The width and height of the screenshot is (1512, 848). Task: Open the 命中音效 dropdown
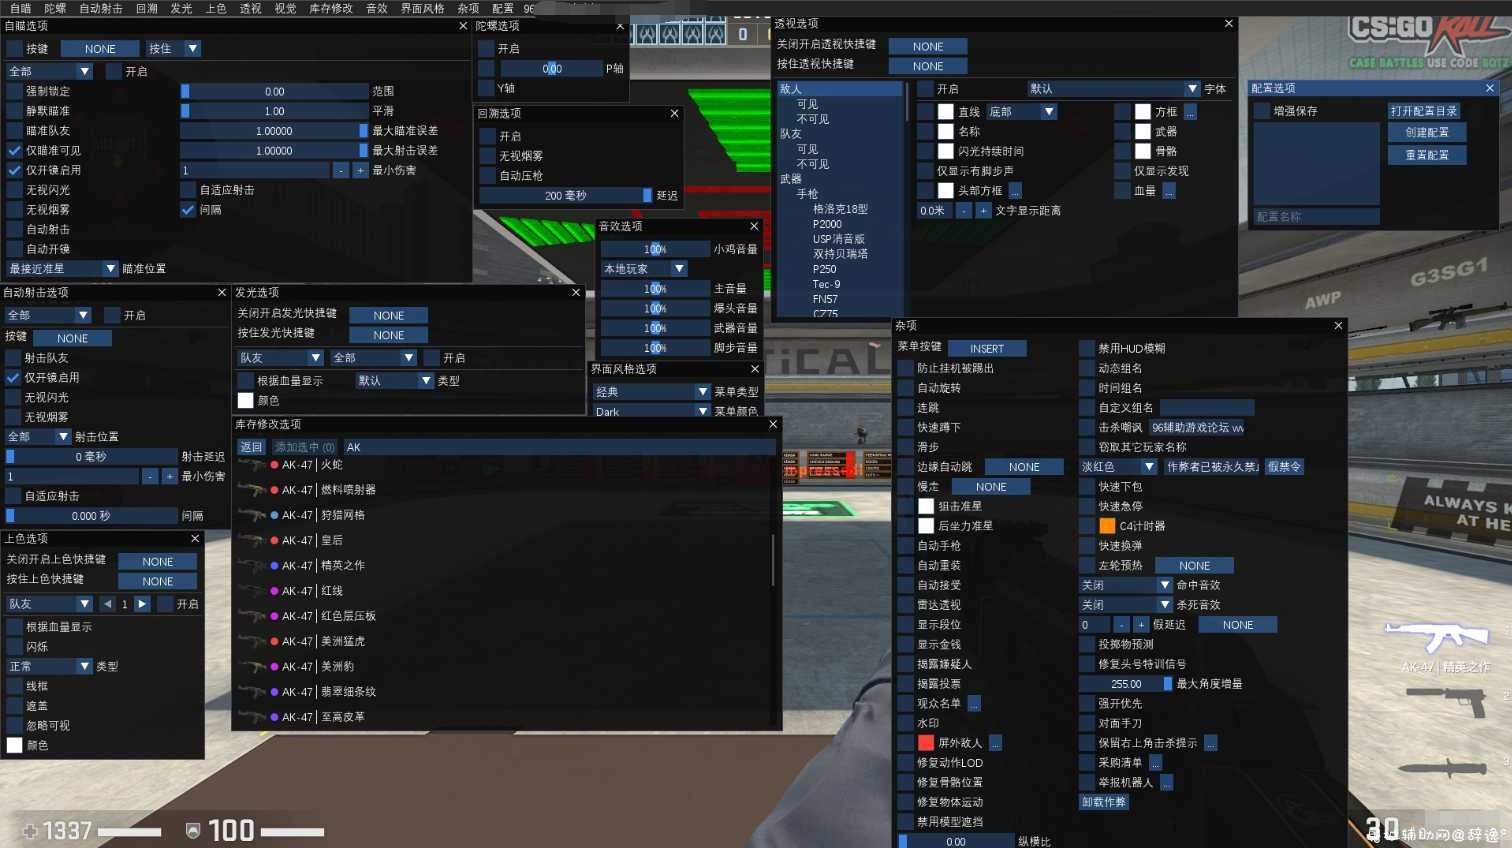(x=1125, y=585)
